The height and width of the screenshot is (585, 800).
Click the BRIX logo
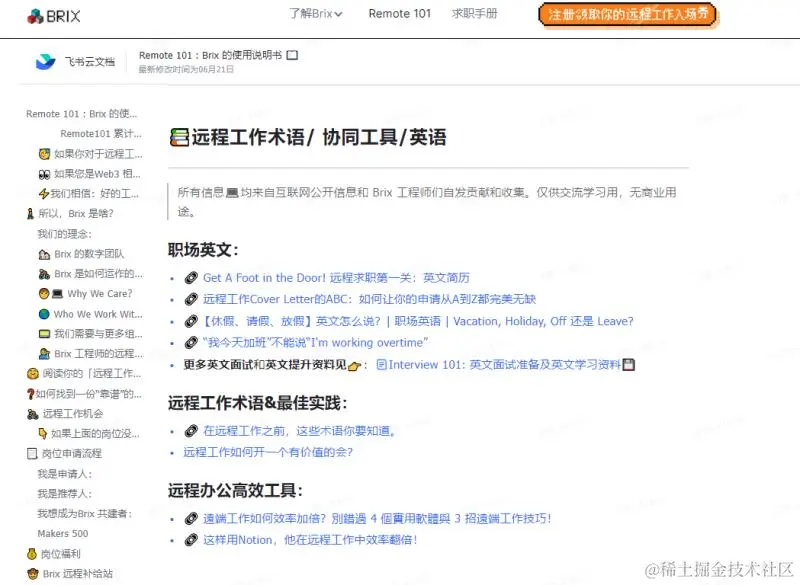coord(54,16)
